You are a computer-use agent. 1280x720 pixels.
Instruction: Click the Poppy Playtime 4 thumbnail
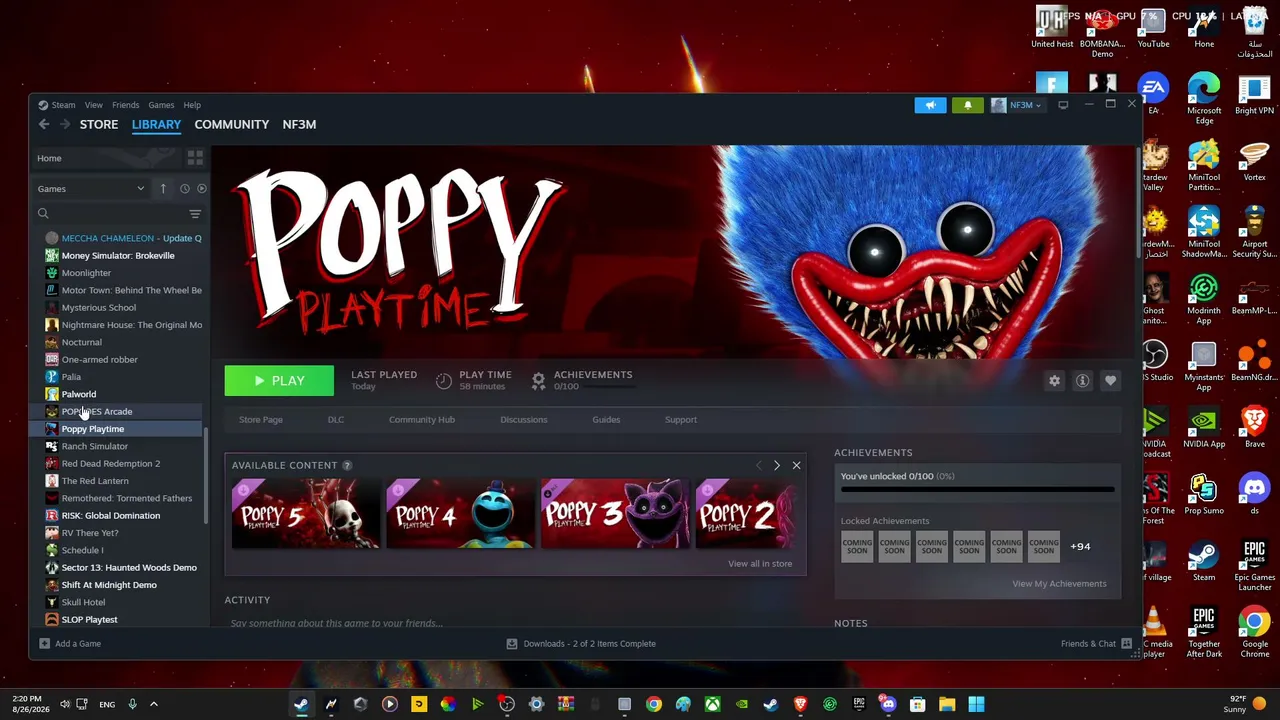tap(461, 514)
